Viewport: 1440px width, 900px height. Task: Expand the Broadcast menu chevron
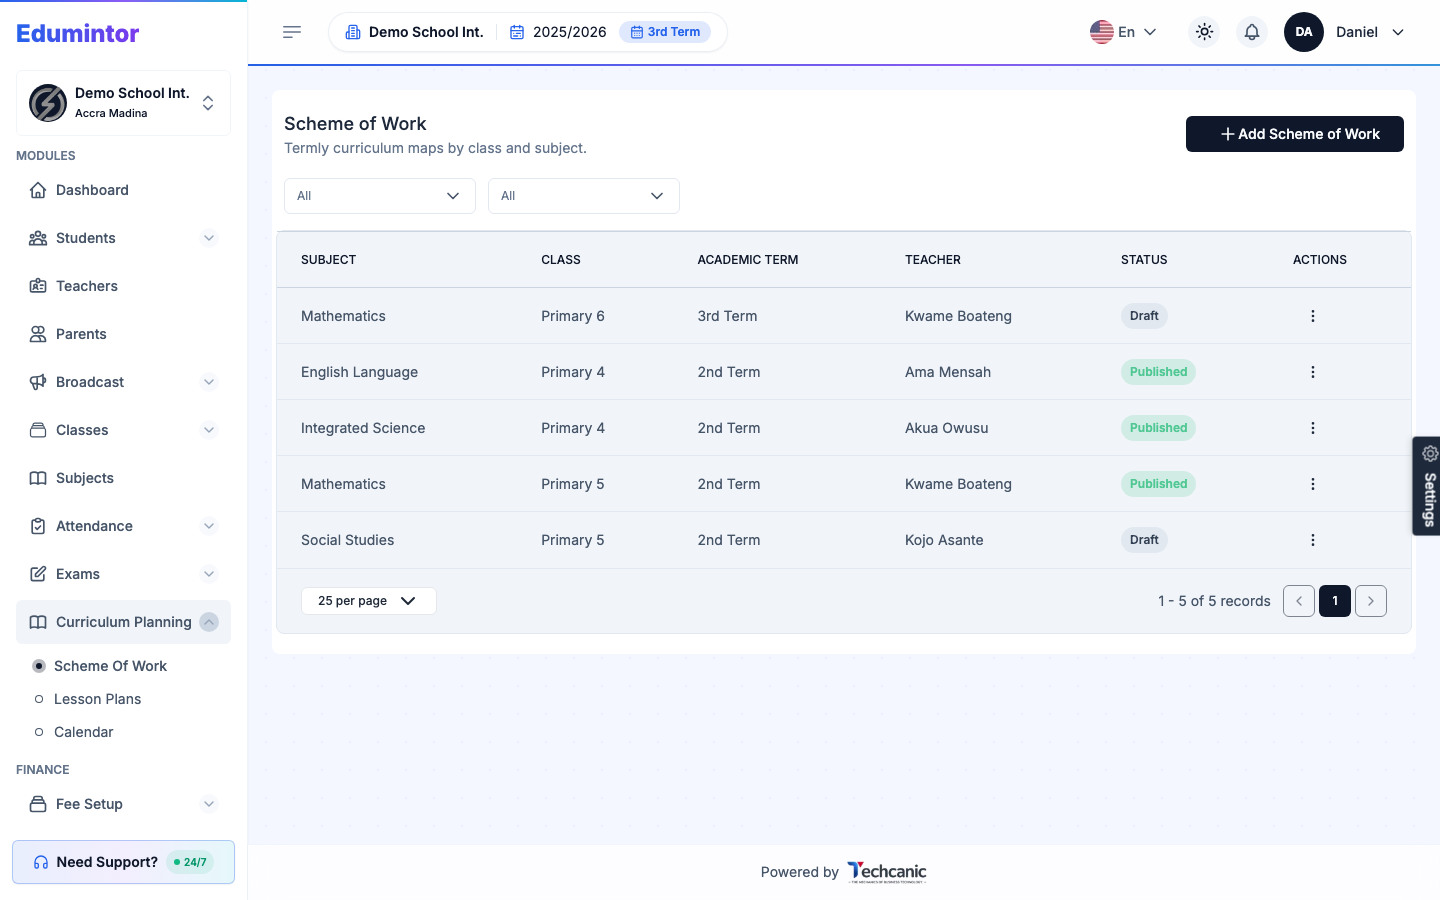click(209, 382)
